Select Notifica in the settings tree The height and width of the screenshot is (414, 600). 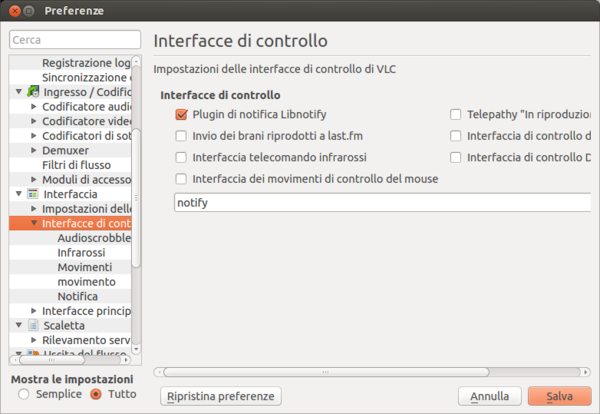coord(77,297)
